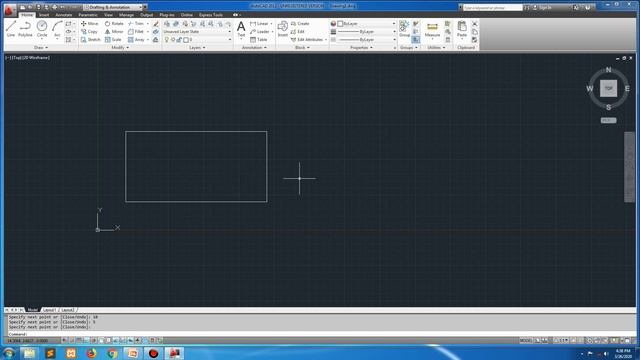Select the Linear dimension tool
This screenshot has height=360, width=640.
click(260, 24)
